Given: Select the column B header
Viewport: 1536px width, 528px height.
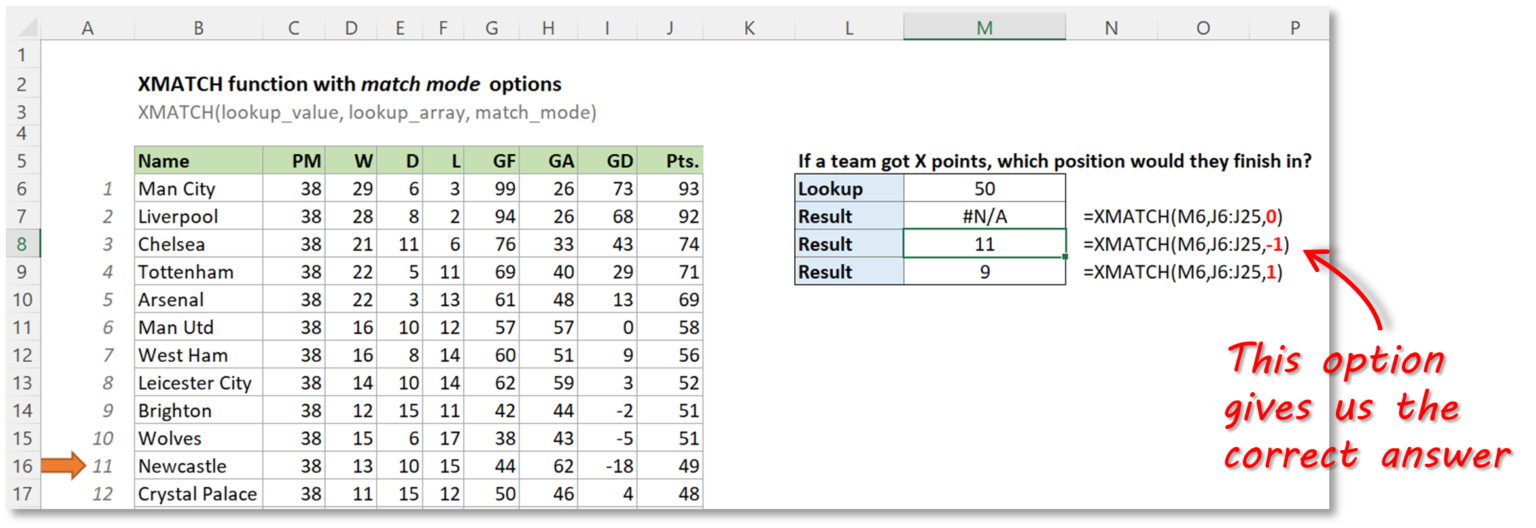Looking at the screenshot, I should pyautogui.click(x=198, y=29).
